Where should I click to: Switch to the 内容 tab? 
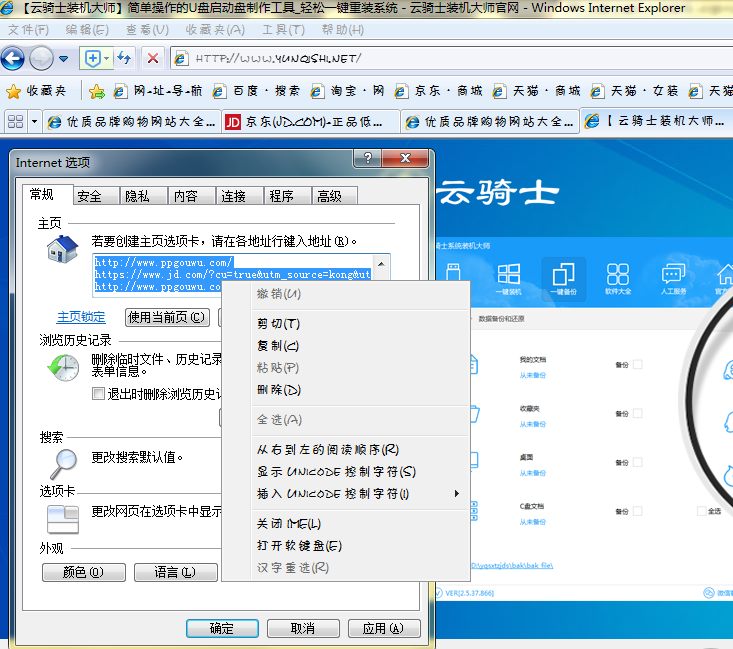pyautogui.click(x=192, y=196)
